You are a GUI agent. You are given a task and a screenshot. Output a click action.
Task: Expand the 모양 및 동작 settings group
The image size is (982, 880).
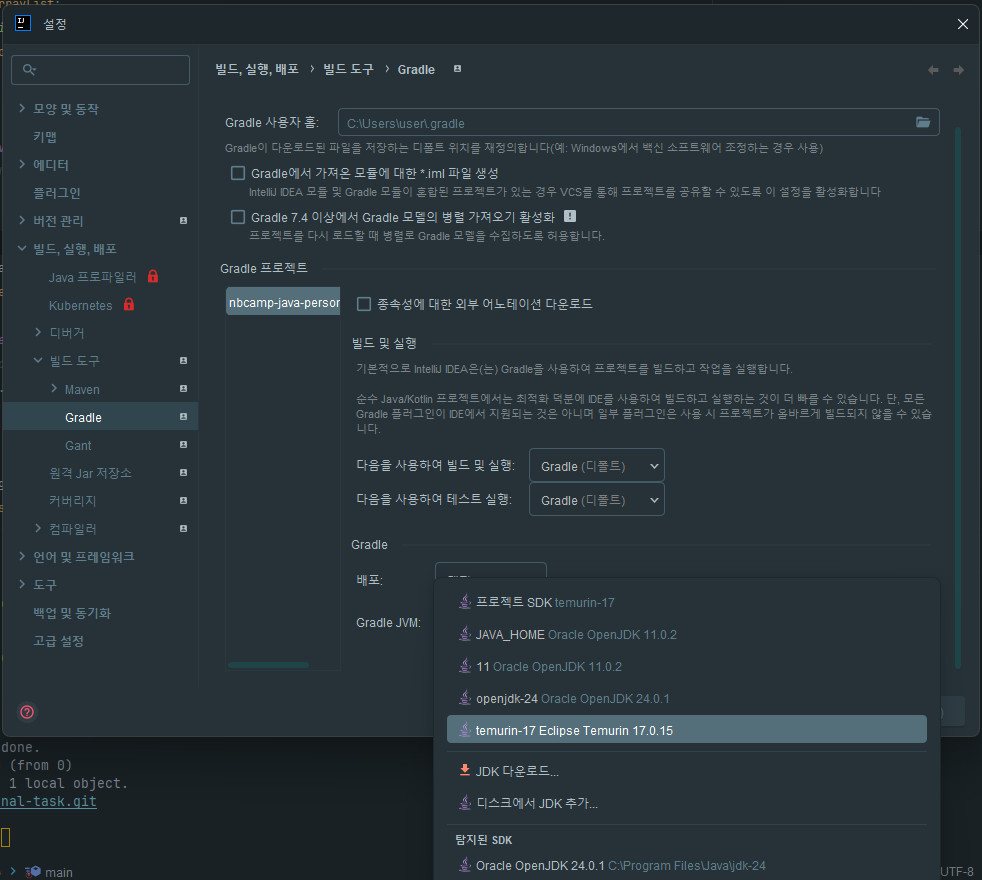[x=22, y=108]
